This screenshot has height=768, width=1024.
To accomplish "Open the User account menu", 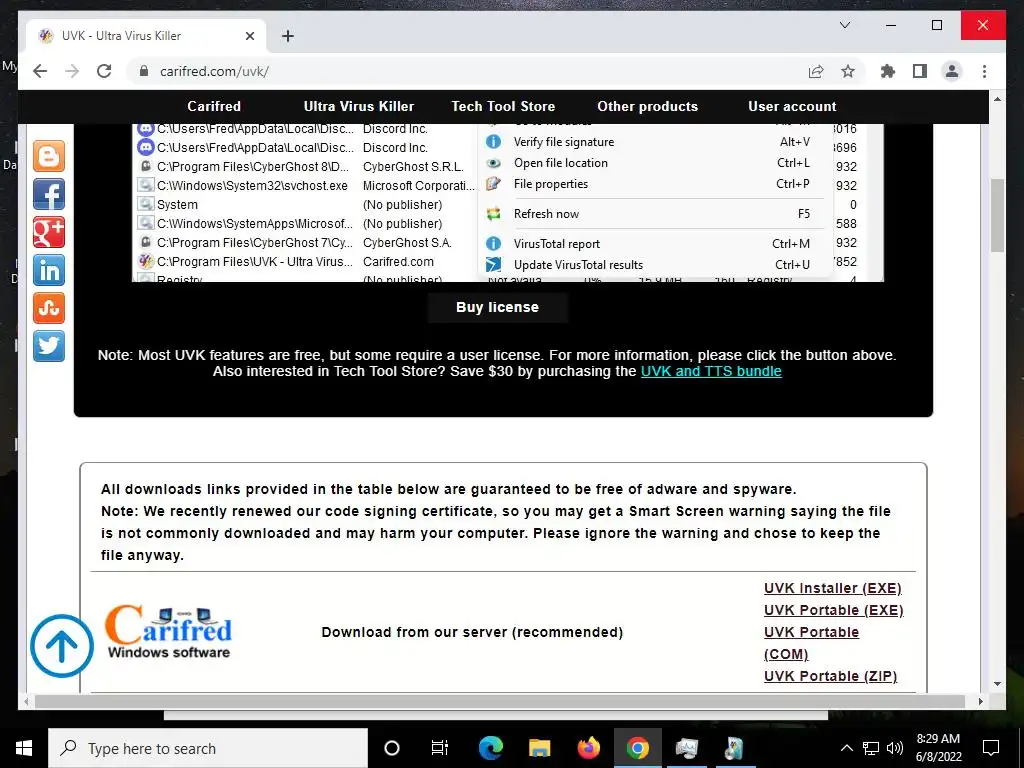I will coord(792,106).
